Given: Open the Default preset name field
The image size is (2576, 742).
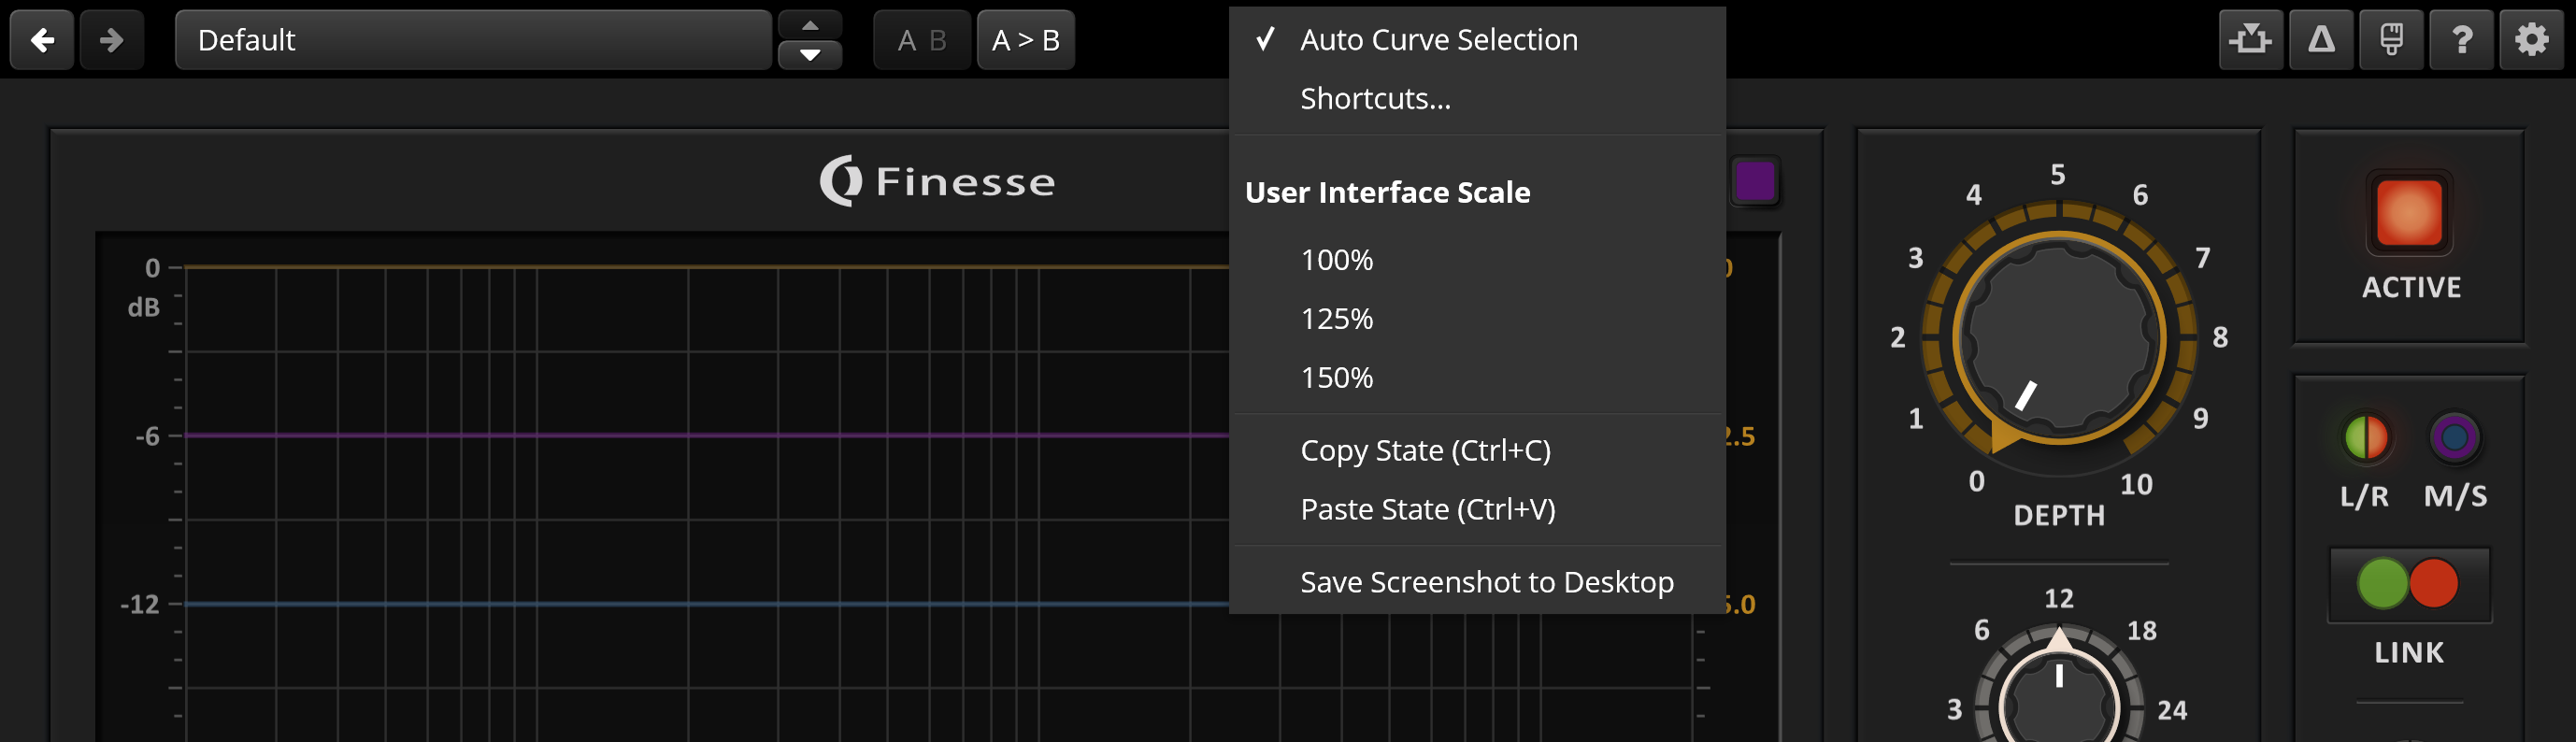Looking at the screenshot, I should click(473, 40).
